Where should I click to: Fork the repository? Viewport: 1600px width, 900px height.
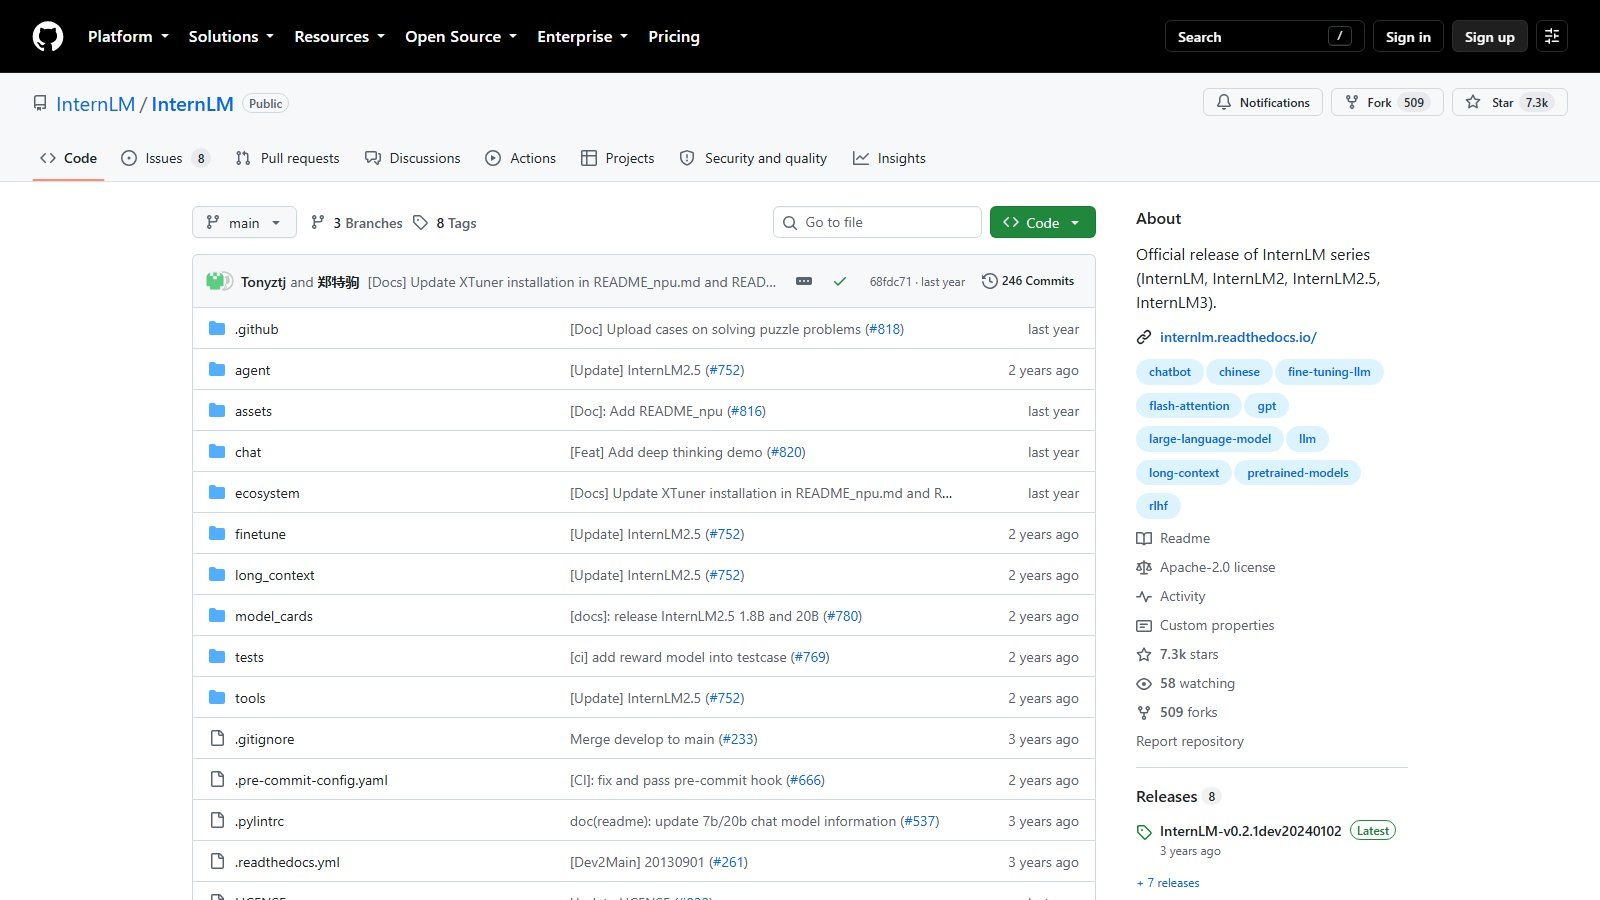(1386, 102)
